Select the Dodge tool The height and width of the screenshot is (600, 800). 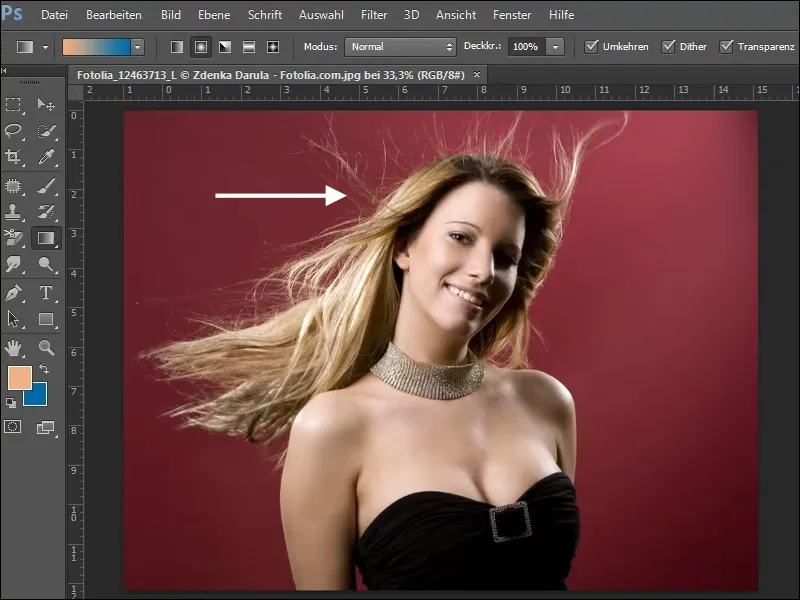[x=46, y=264]
